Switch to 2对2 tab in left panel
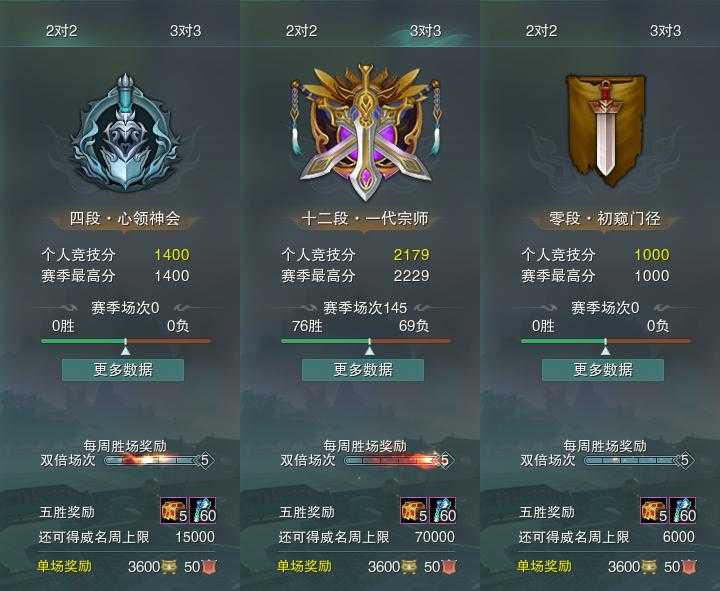 click(x=62, y=31)
